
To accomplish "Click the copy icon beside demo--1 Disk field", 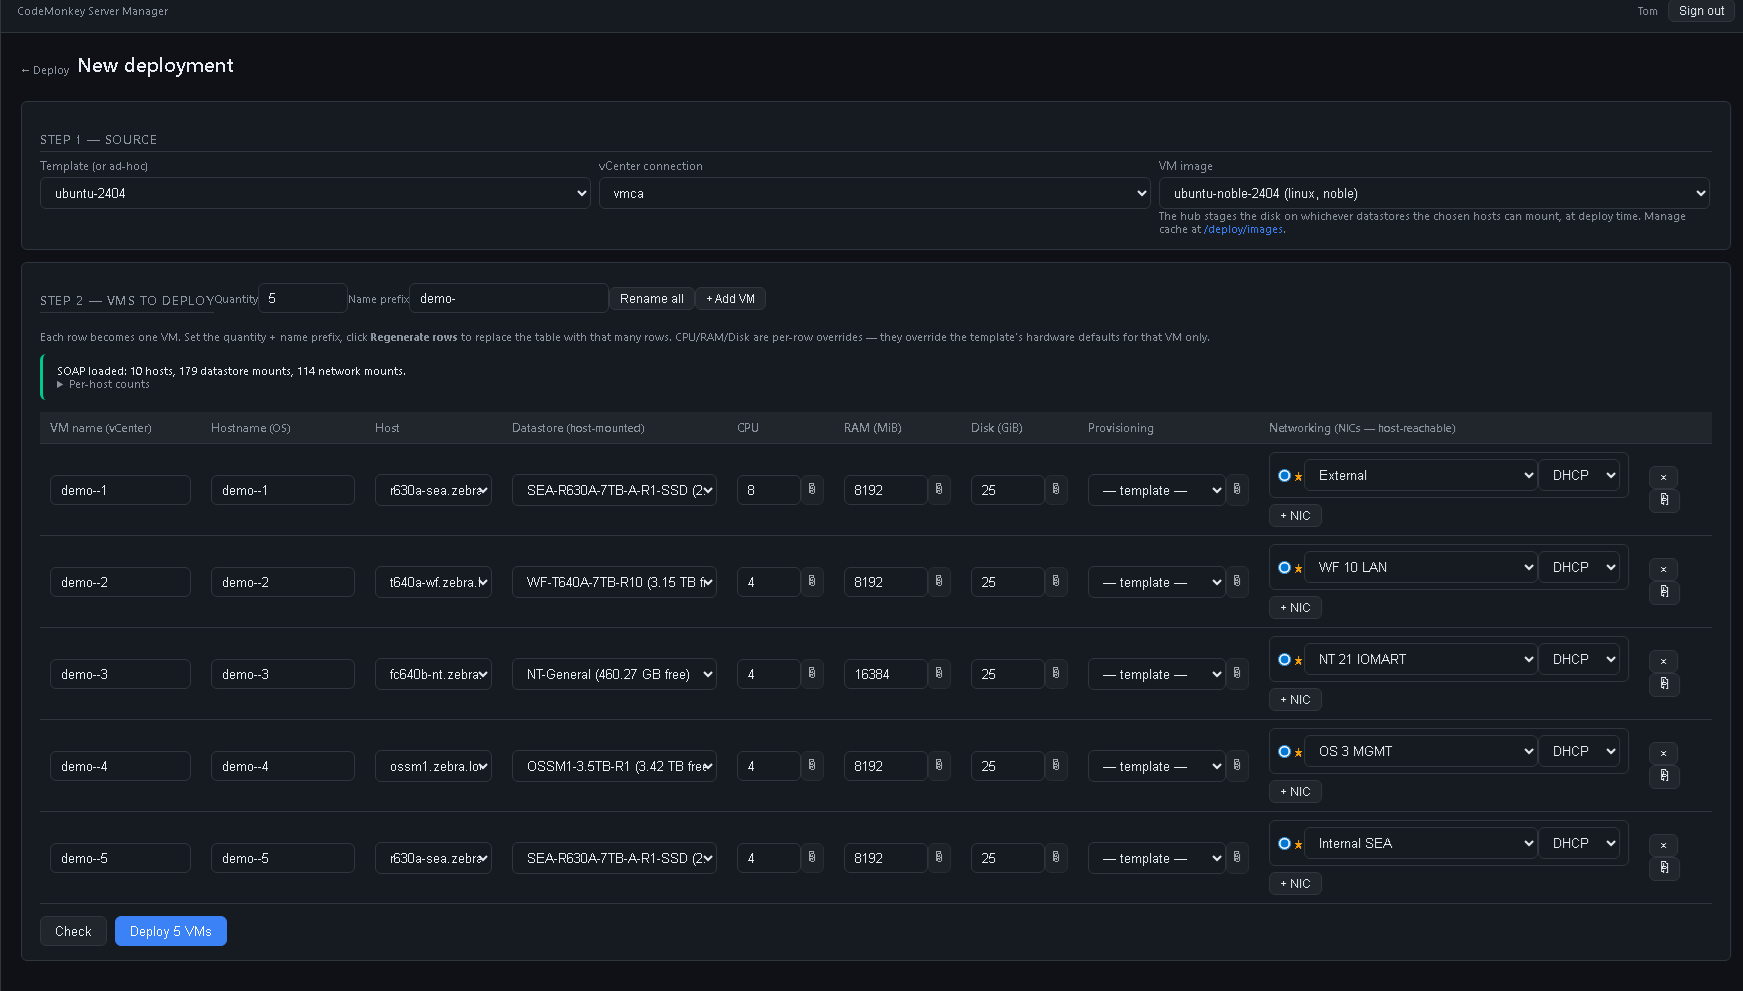I will (1056, 490).
